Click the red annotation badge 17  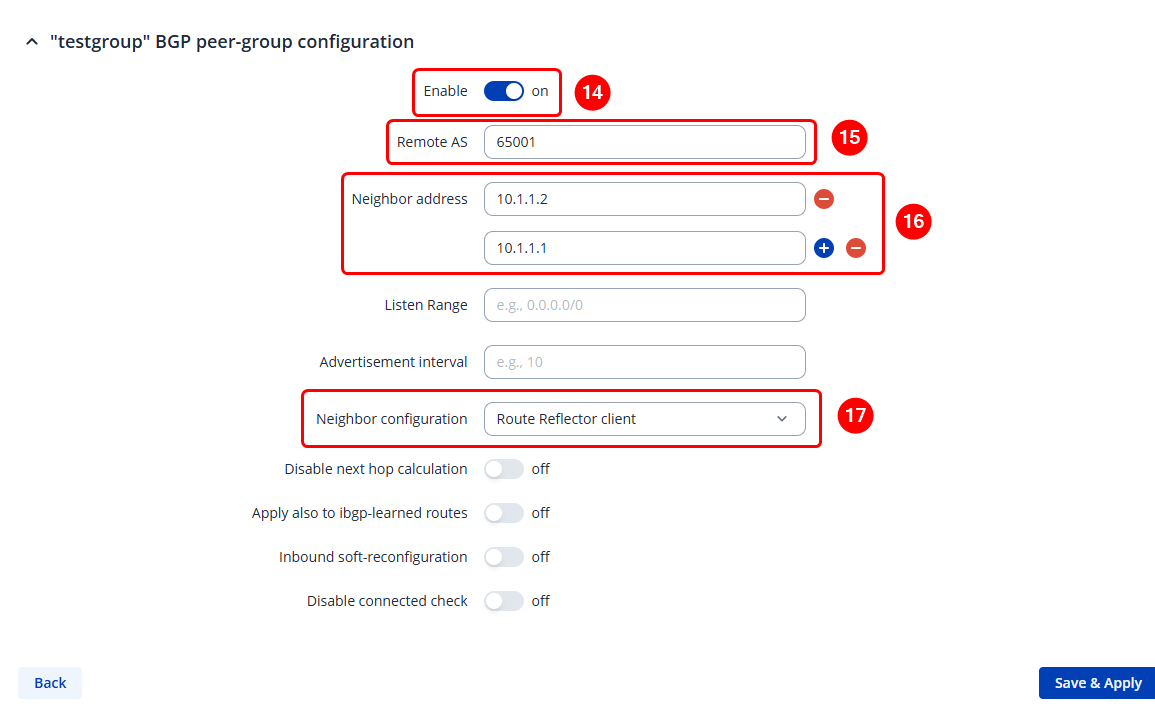pos(856,416)
